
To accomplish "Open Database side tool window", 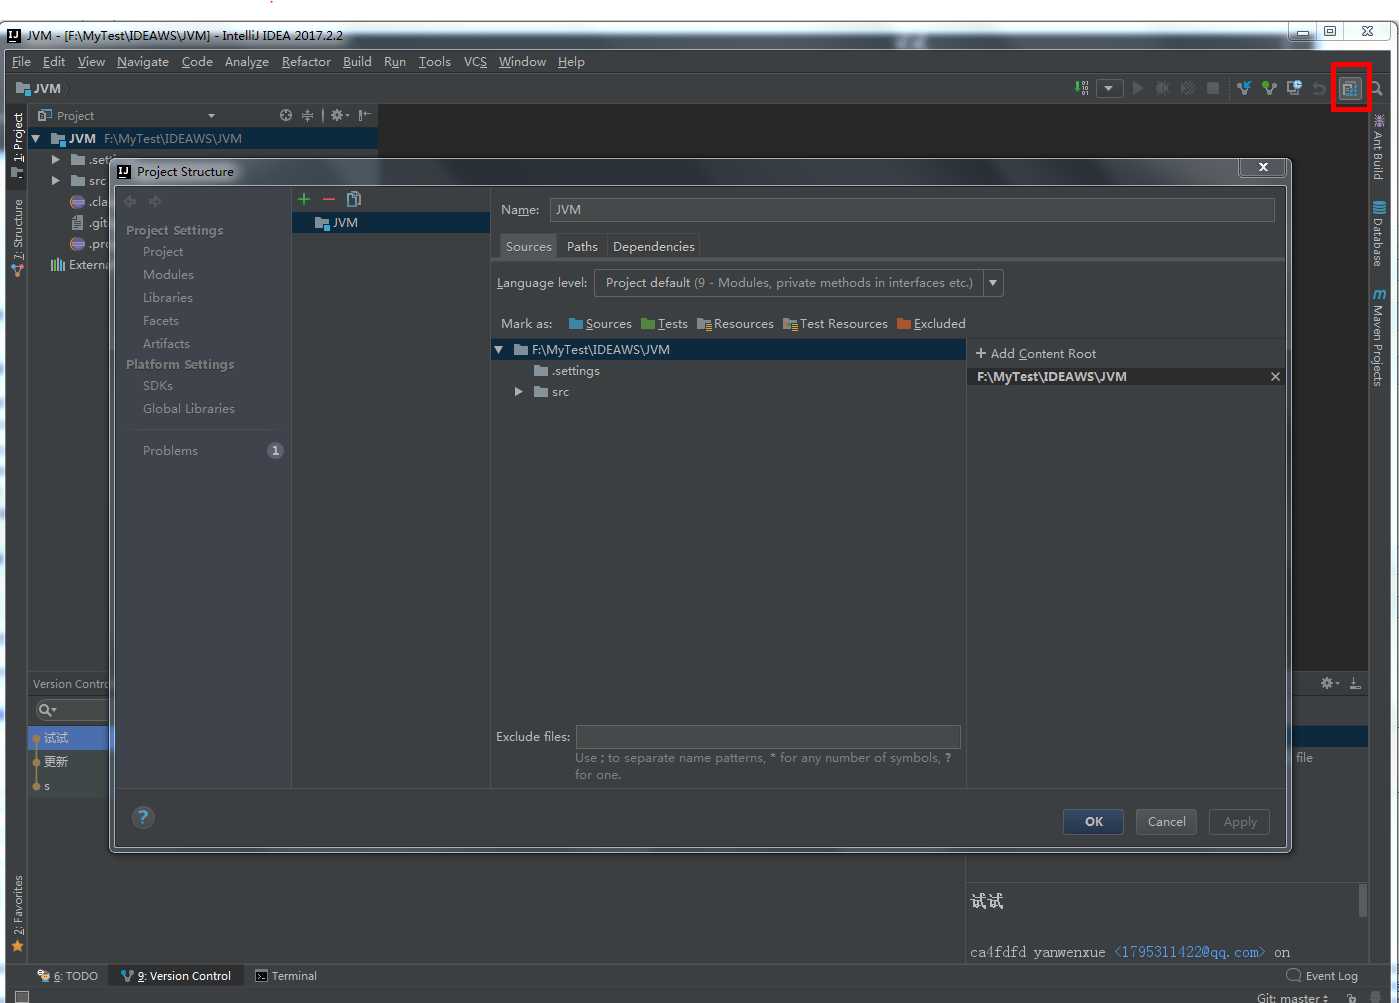I will coord(1378,233).
